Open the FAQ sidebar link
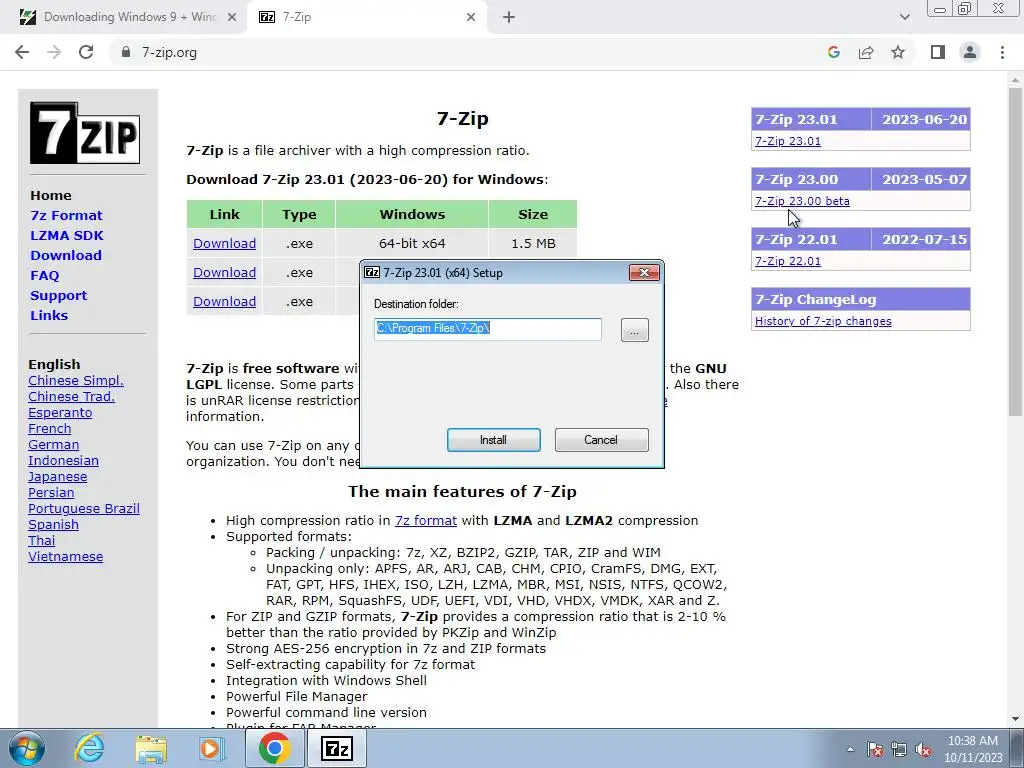1024x768 pixels. [x=44, y=276]
